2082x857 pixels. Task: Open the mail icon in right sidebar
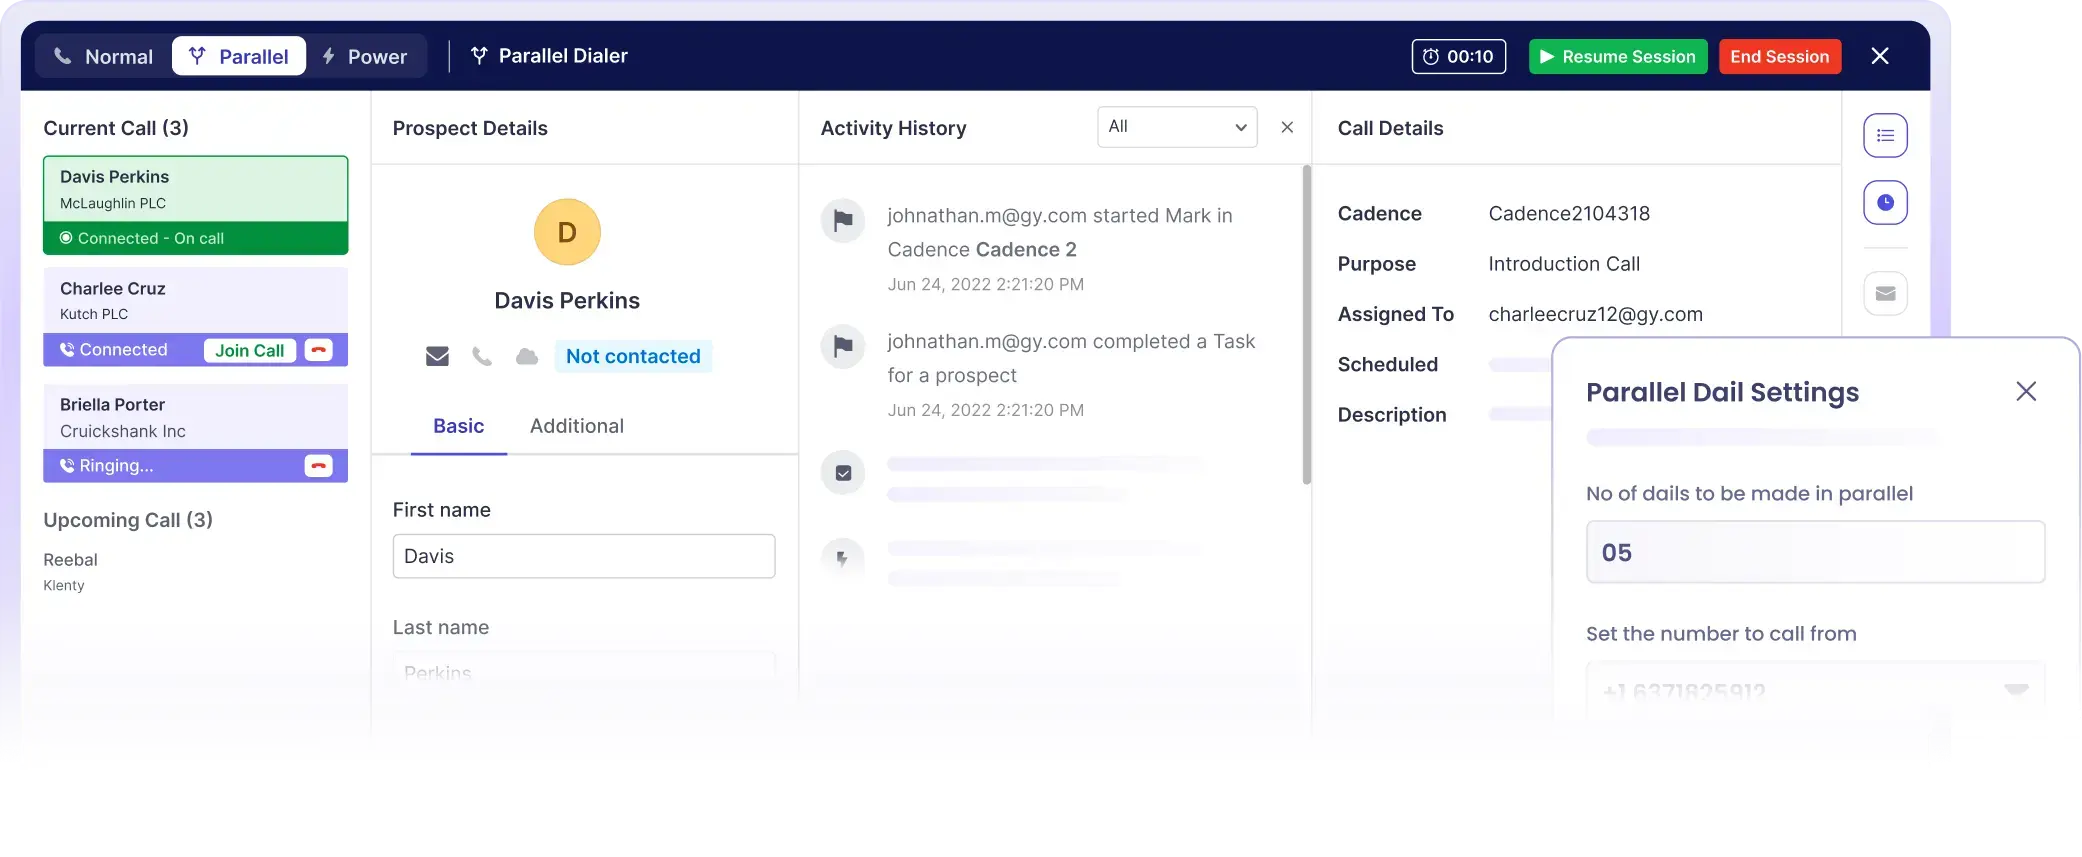tap(1885, 294)
